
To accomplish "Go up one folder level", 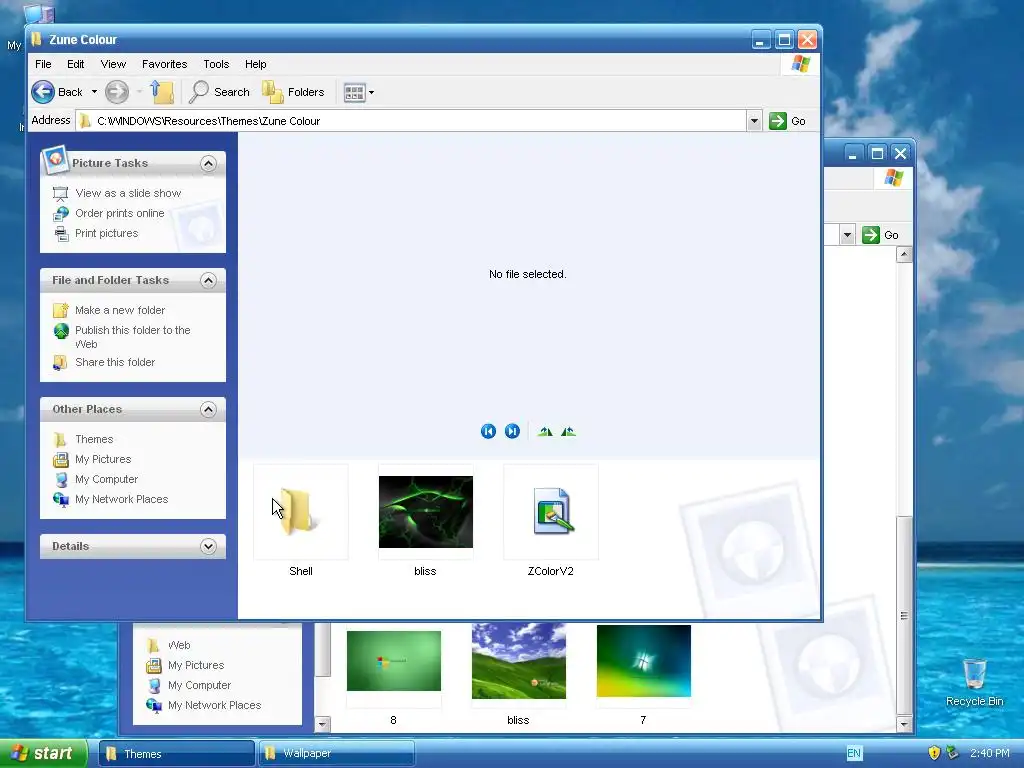I will [x=161, y=92].
